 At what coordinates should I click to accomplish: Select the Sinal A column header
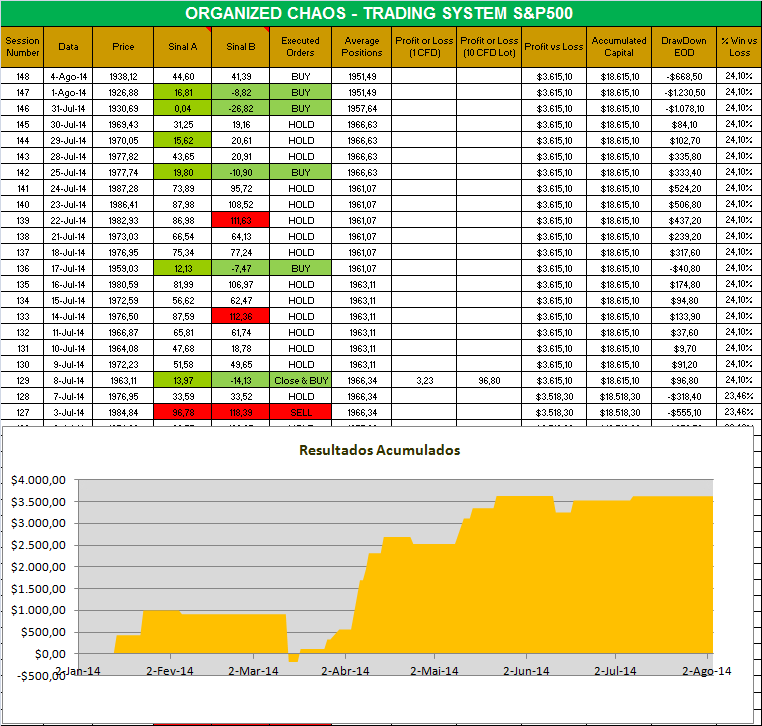tap(183, 47)
